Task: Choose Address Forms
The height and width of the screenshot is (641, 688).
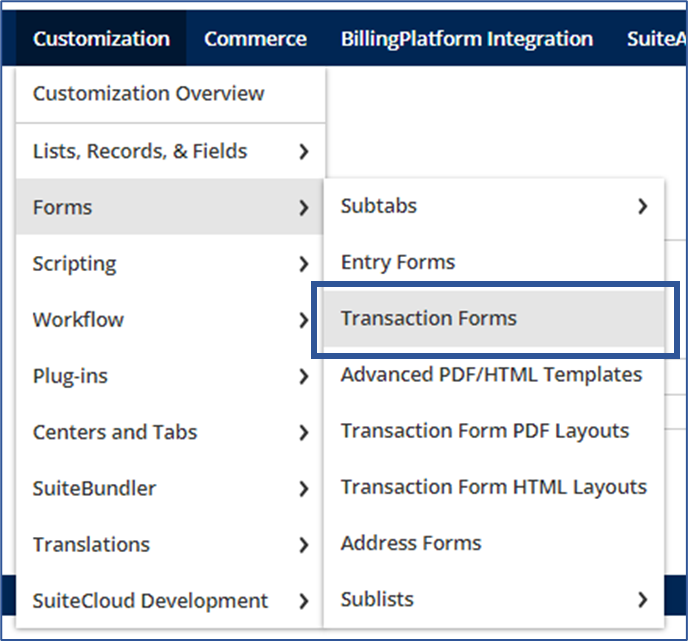Action: [x=494, y=543]
